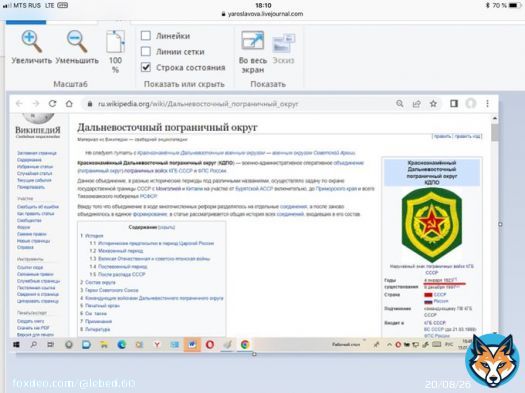Click the page scrollbar thumb
Image resolution: width=525 pixels, height=393 pixels.
pos(495,133)
